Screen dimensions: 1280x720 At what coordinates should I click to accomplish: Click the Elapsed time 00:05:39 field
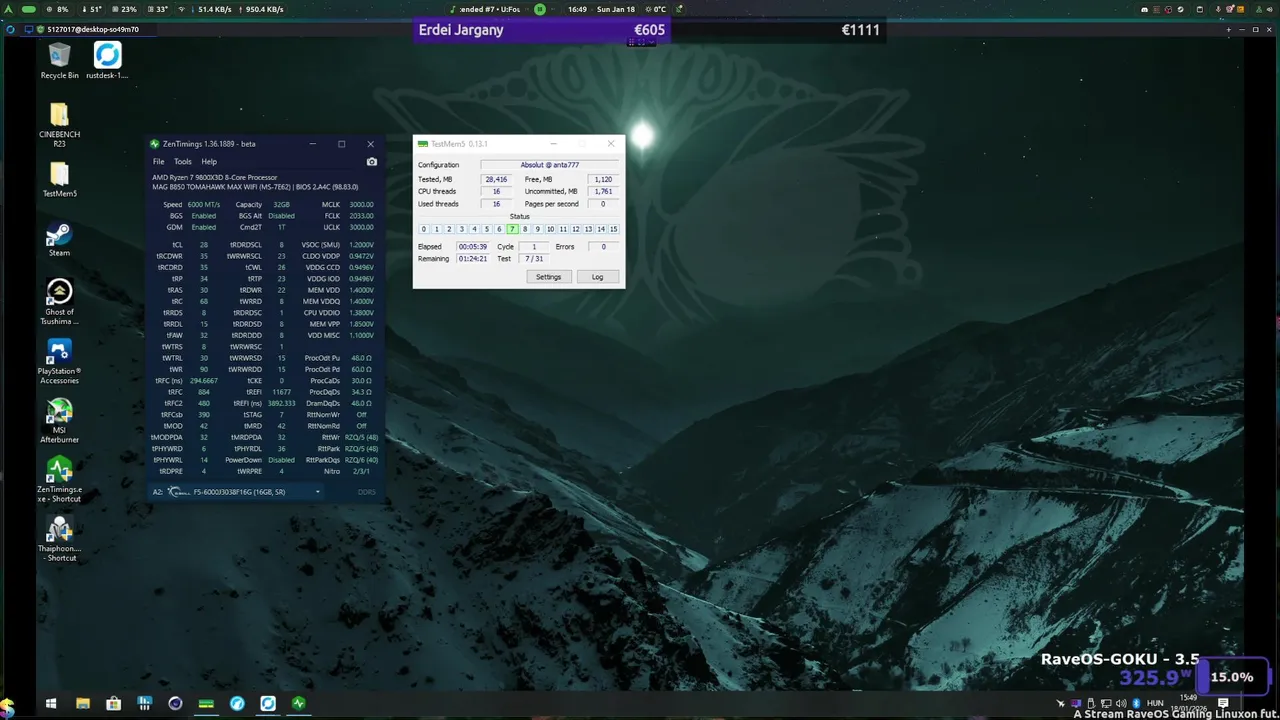[472, 246]
